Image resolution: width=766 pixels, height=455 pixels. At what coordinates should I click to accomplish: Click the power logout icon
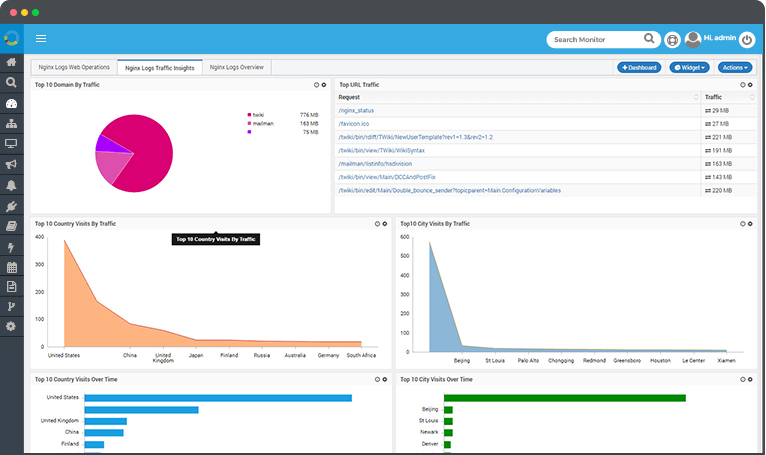(x=746, y=40)
